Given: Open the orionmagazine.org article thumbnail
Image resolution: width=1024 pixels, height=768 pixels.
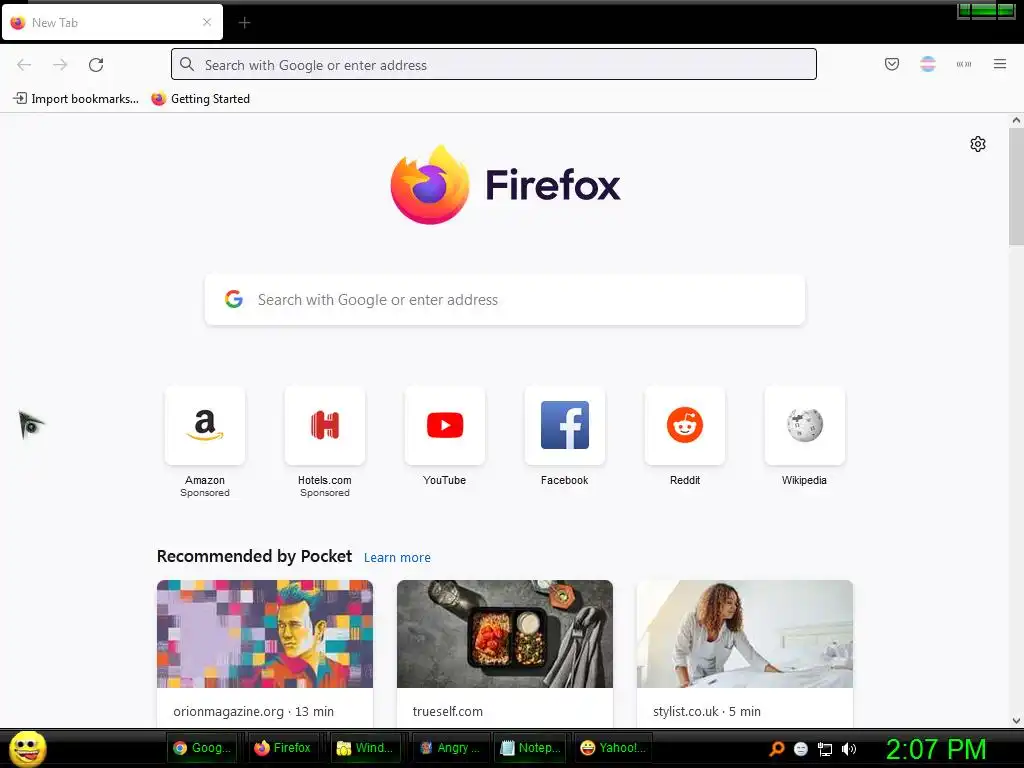Looking at the screenshot, I should pyautogui.click(x=265, y=633).
